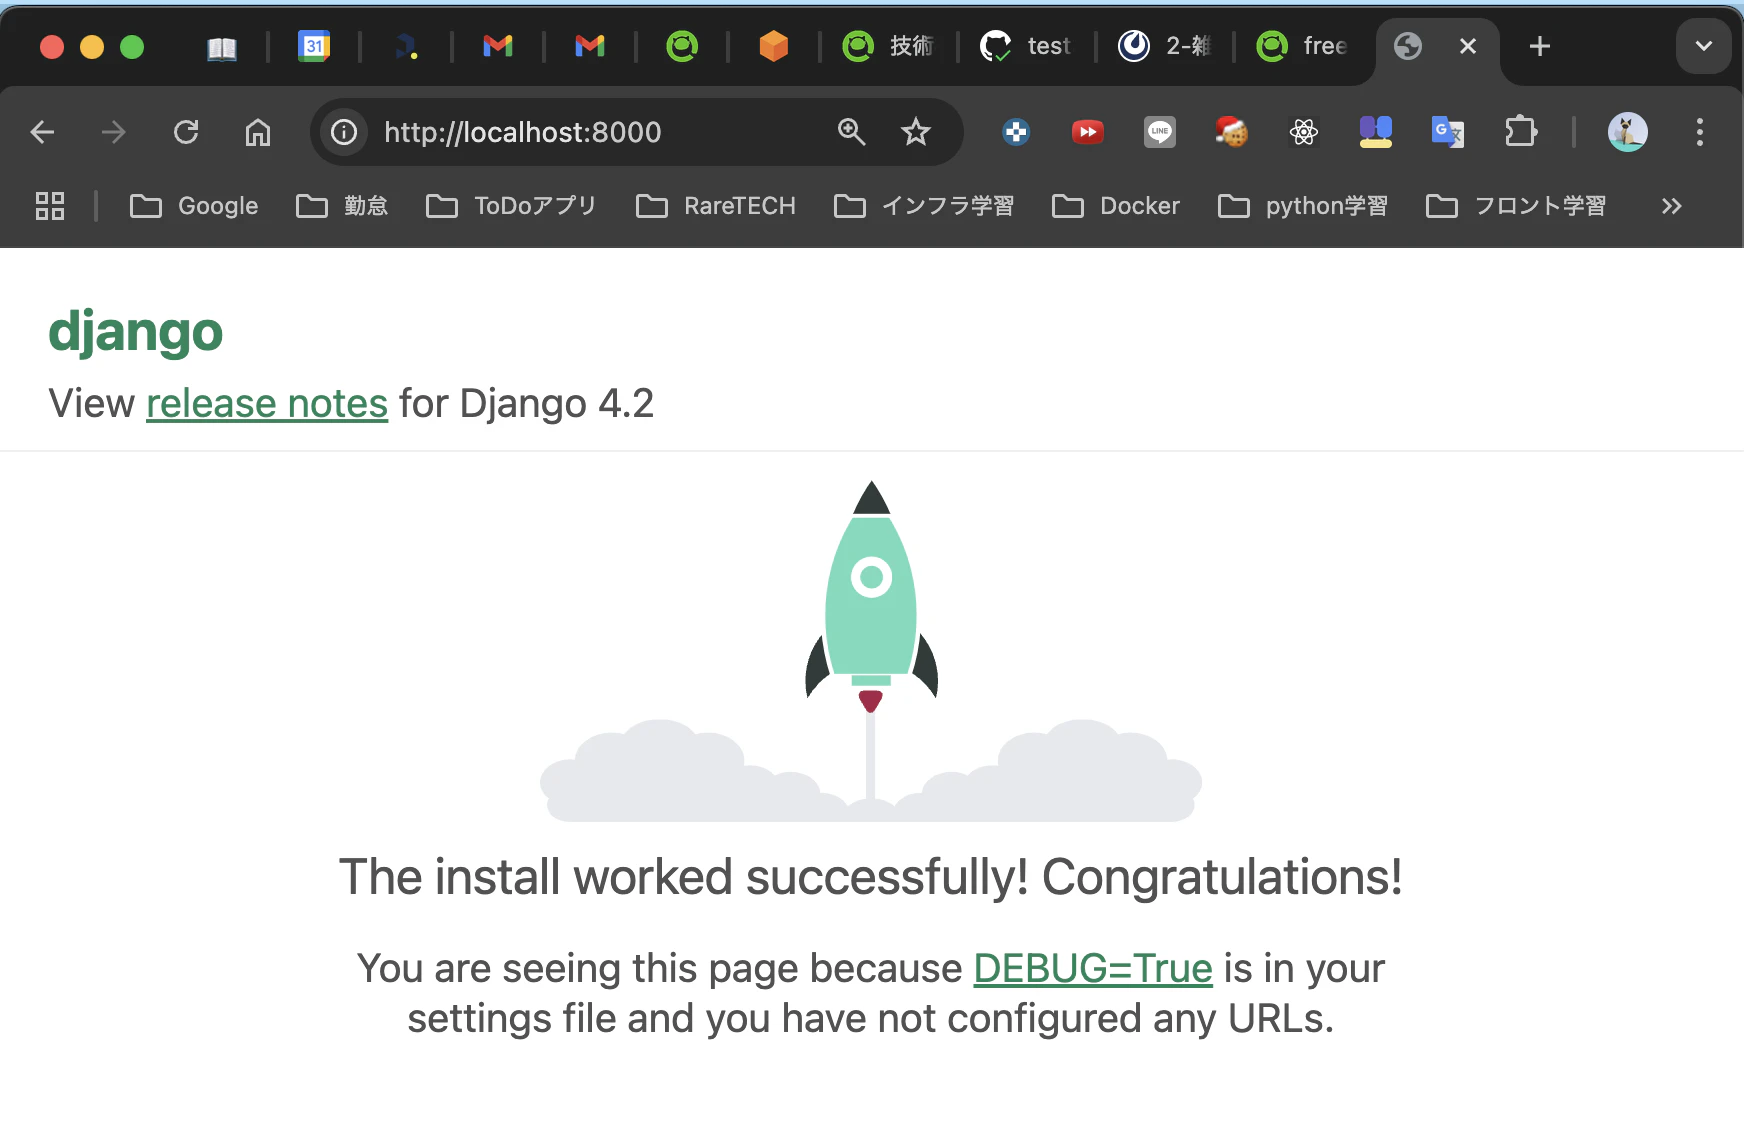Open the apps grid in bookmarks bar
Screen dimensions: 1744x1142
pyautogui.click(x=50, y=206)
